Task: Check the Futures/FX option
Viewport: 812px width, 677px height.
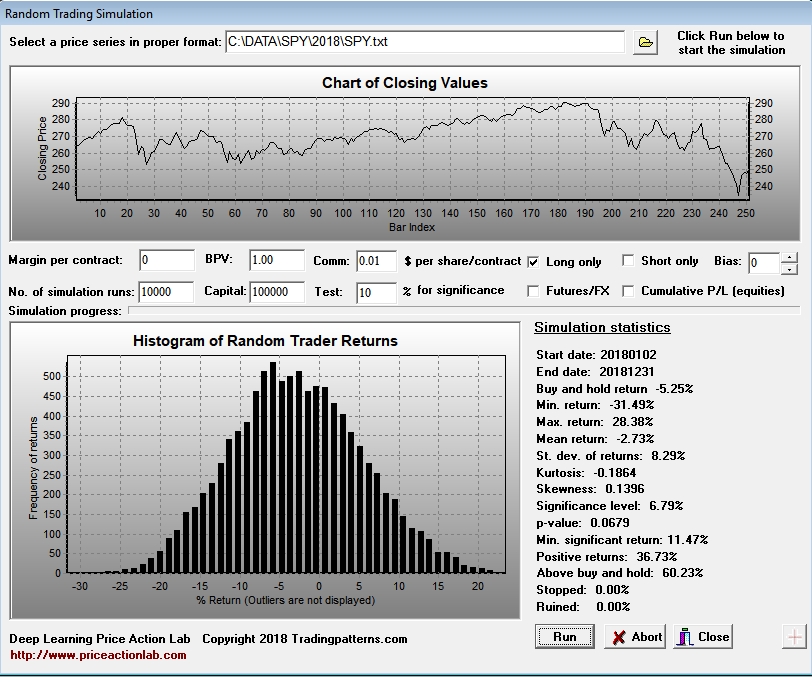Action: pyautogui.click(x=534, y=291)
